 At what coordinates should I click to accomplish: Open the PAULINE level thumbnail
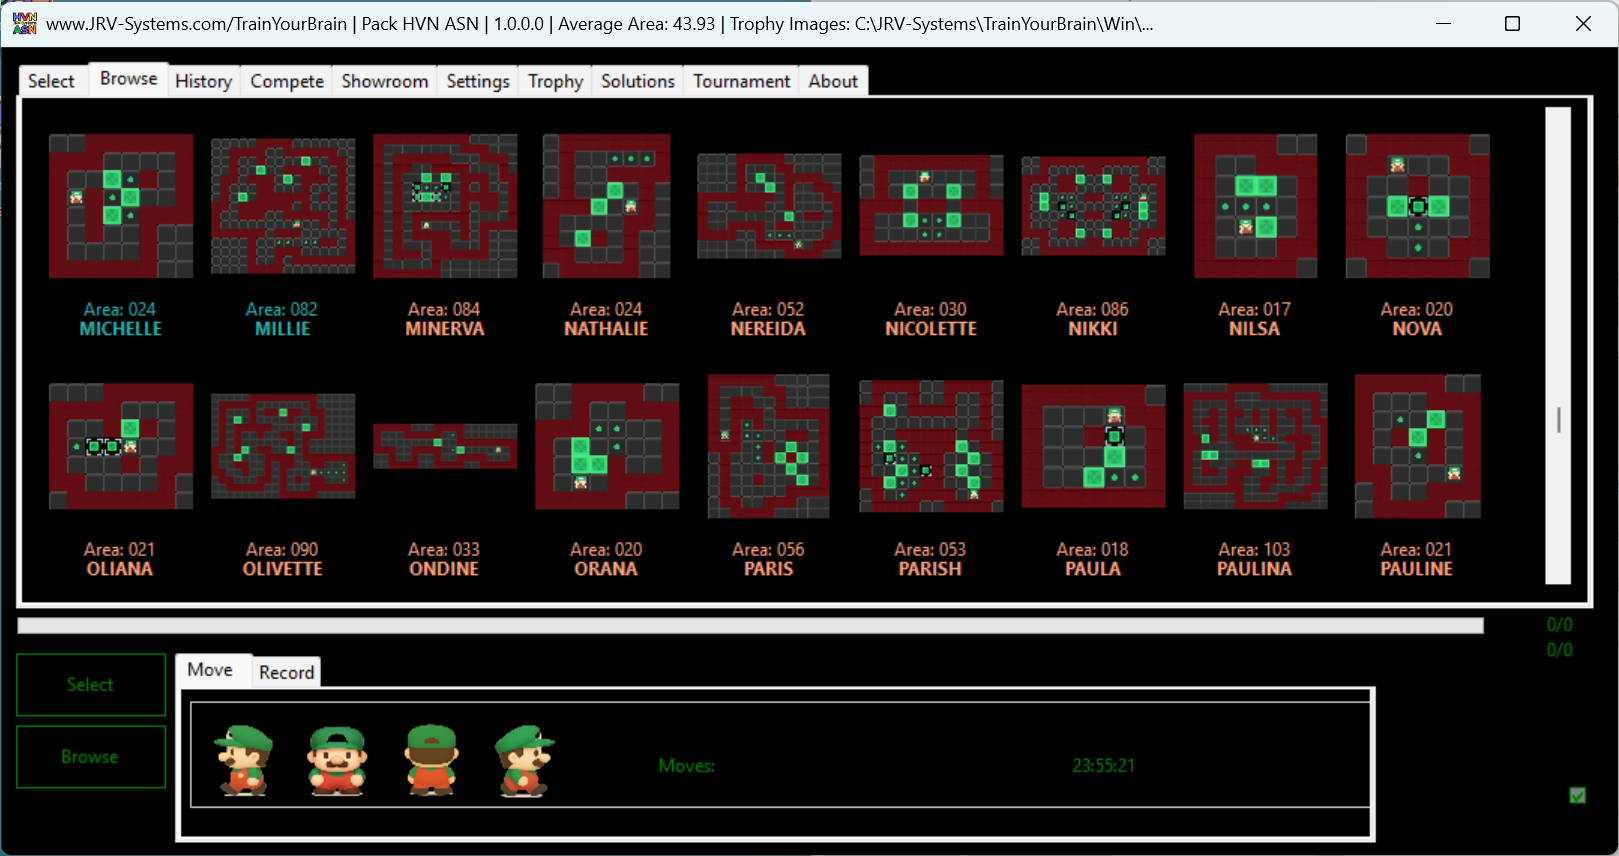tap(1417, 446)
